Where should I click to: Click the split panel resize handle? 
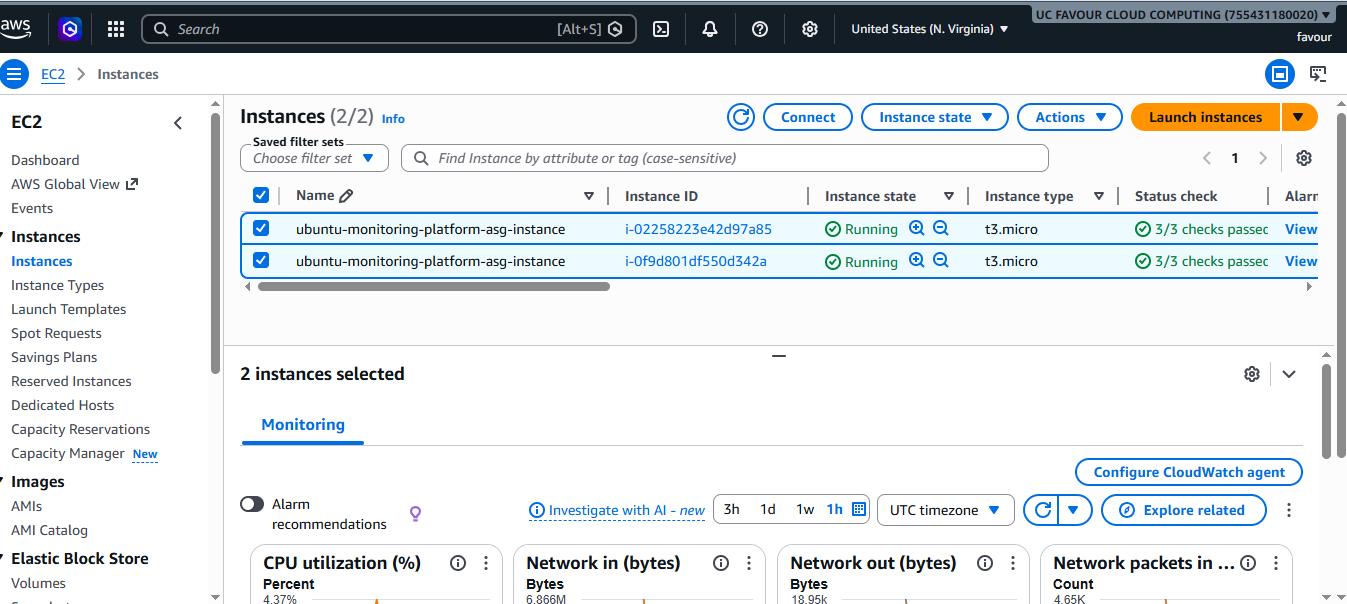(779, 355)
